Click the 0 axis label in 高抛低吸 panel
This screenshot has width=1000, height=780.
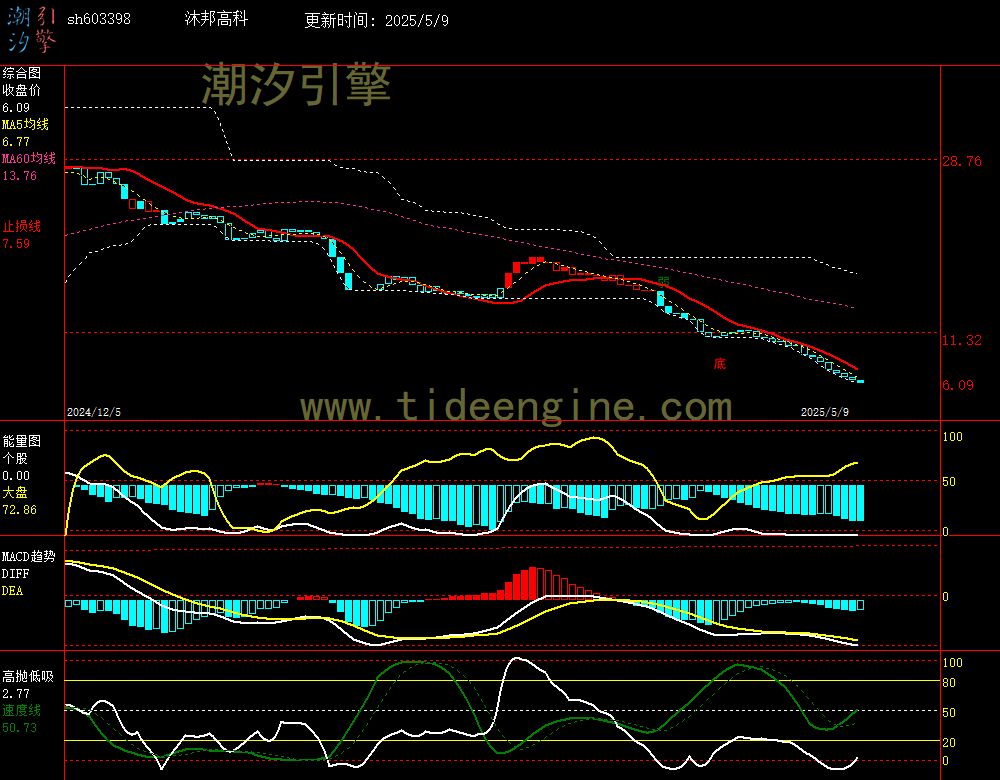[946, 760]
